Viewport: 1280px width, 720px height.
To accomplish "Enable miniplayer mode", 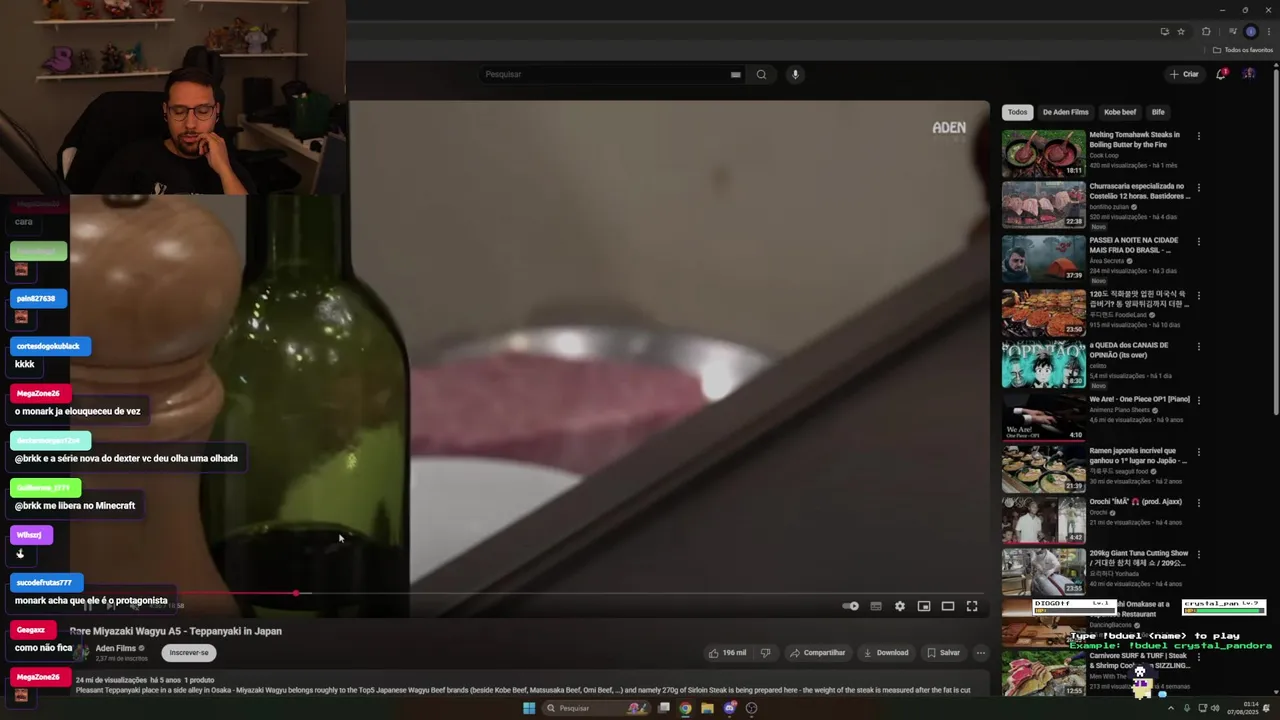I will (x=924, y=606).
